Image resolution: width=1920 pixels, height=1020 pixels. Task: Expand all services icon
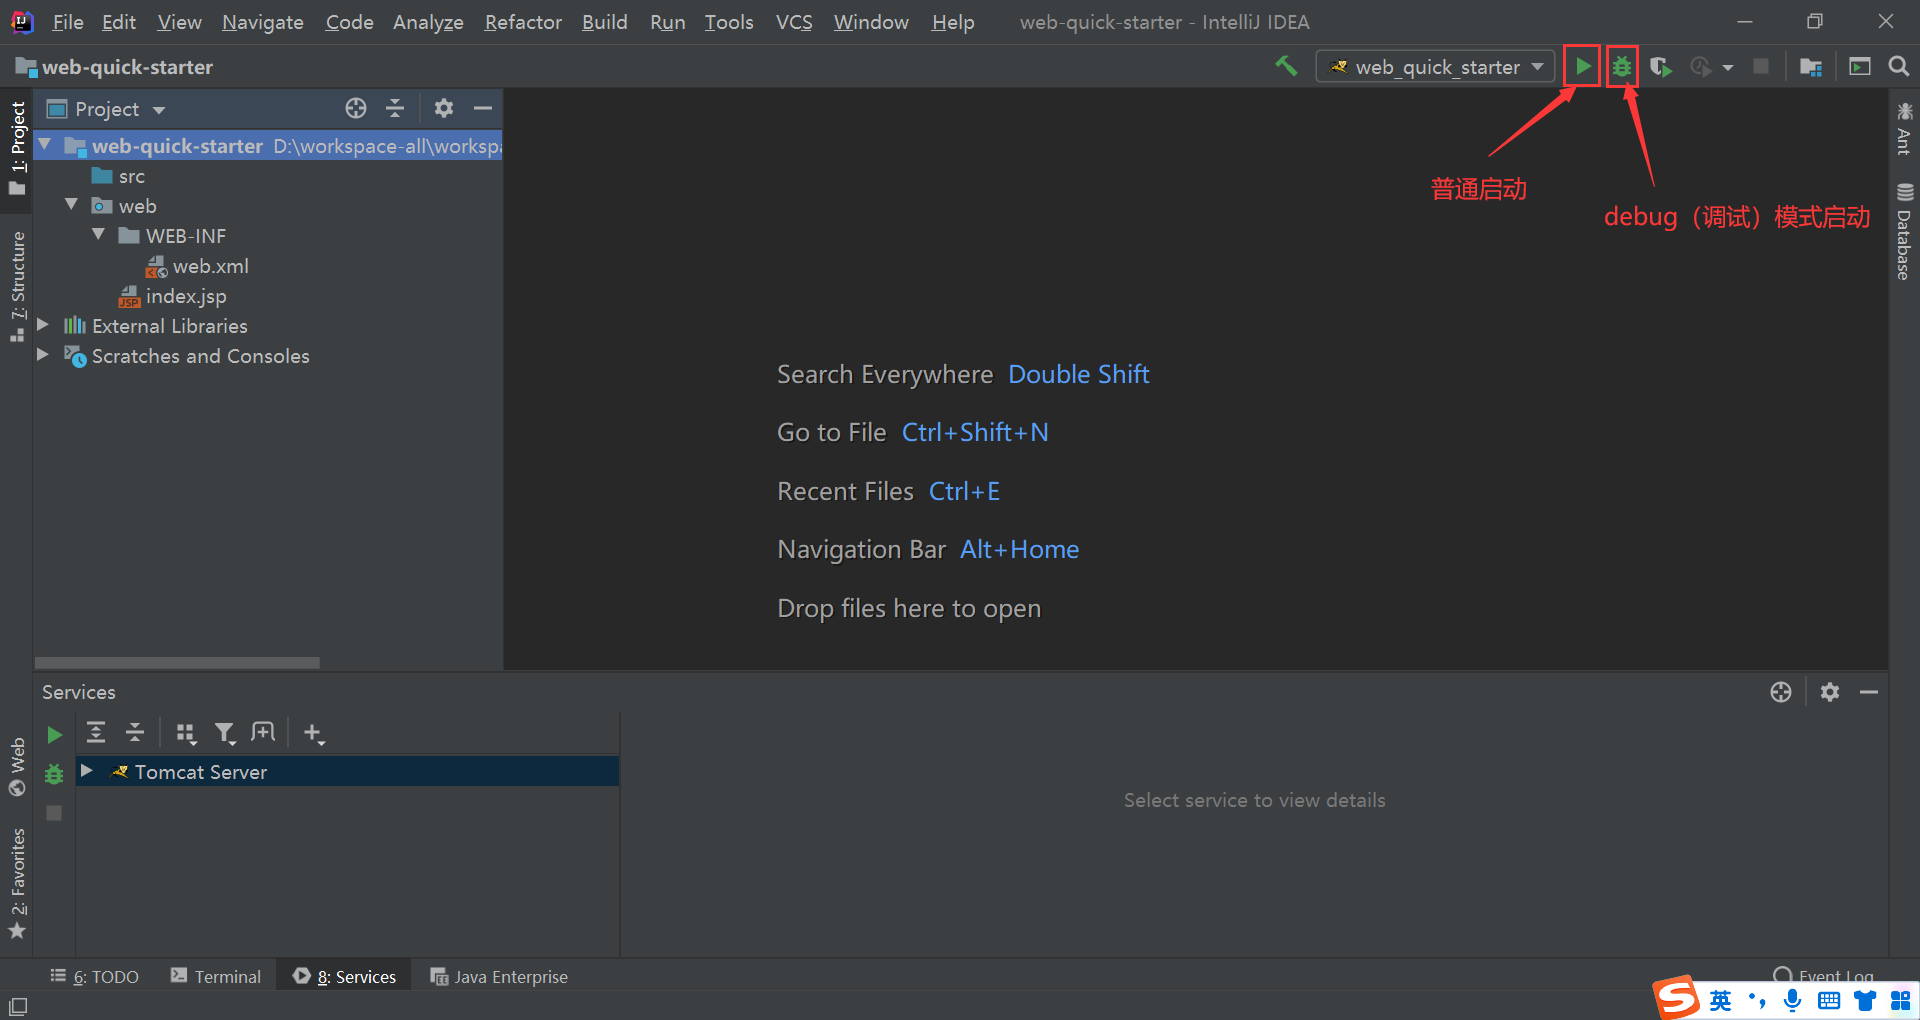pyautogui.click(x=96, y=732)
